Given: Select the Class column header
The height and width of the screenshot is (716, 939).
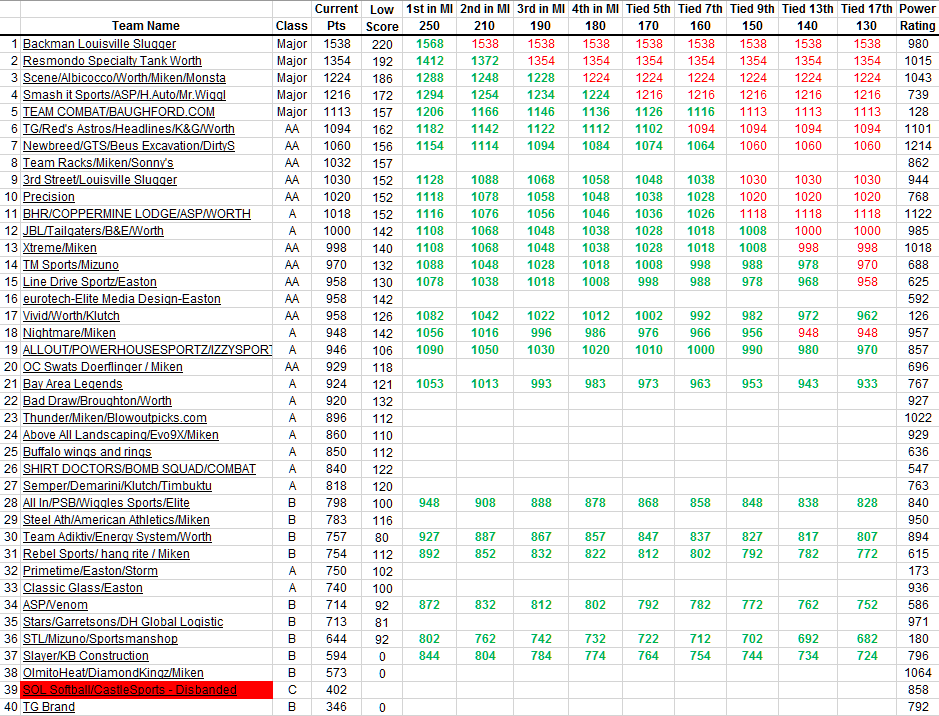Looking at the screenshot, I should point(292,26).
